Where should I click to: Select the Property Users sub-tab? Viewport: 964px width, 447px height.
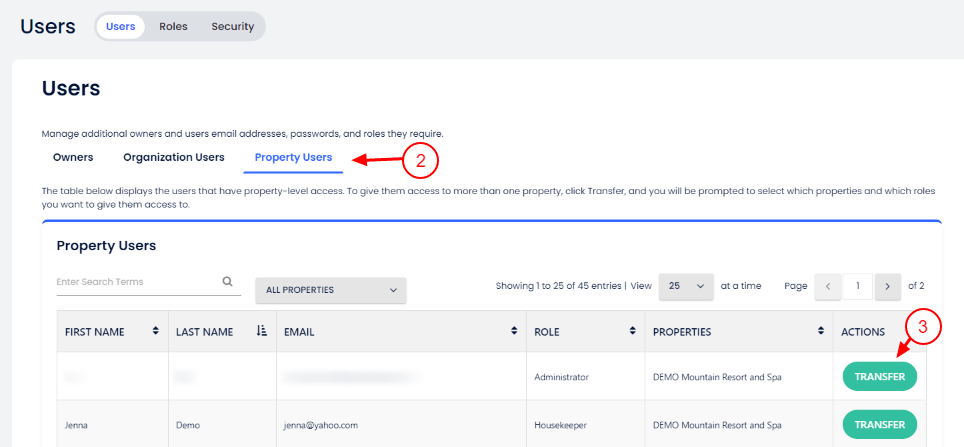[293, 157]
